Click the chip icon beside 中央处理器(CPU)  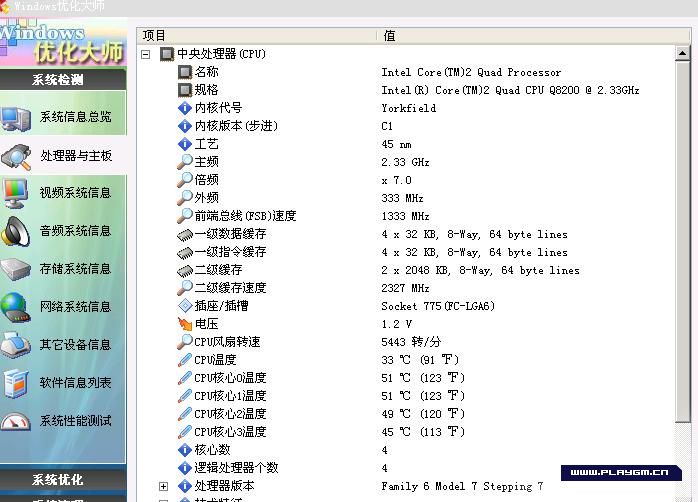[x=166, y=54]
